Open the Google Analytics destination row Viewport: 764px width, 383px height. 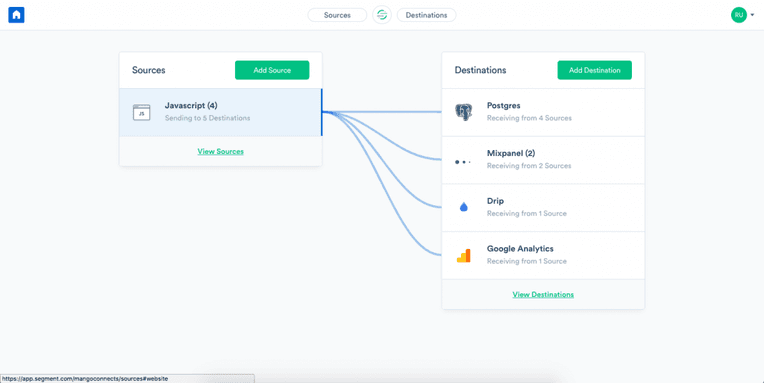pos(543,256)
